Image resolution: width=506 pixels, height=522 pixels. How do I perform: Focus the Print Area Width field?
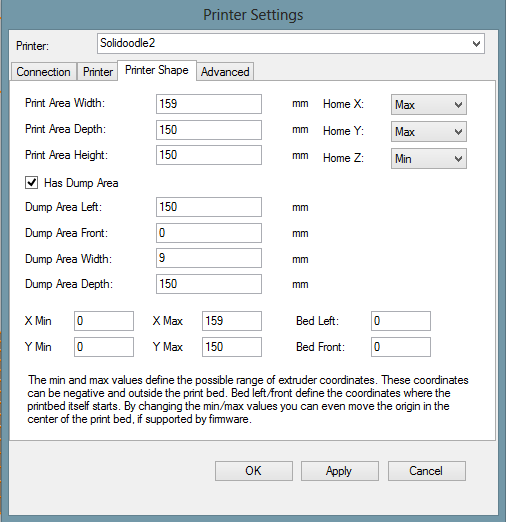209,104
